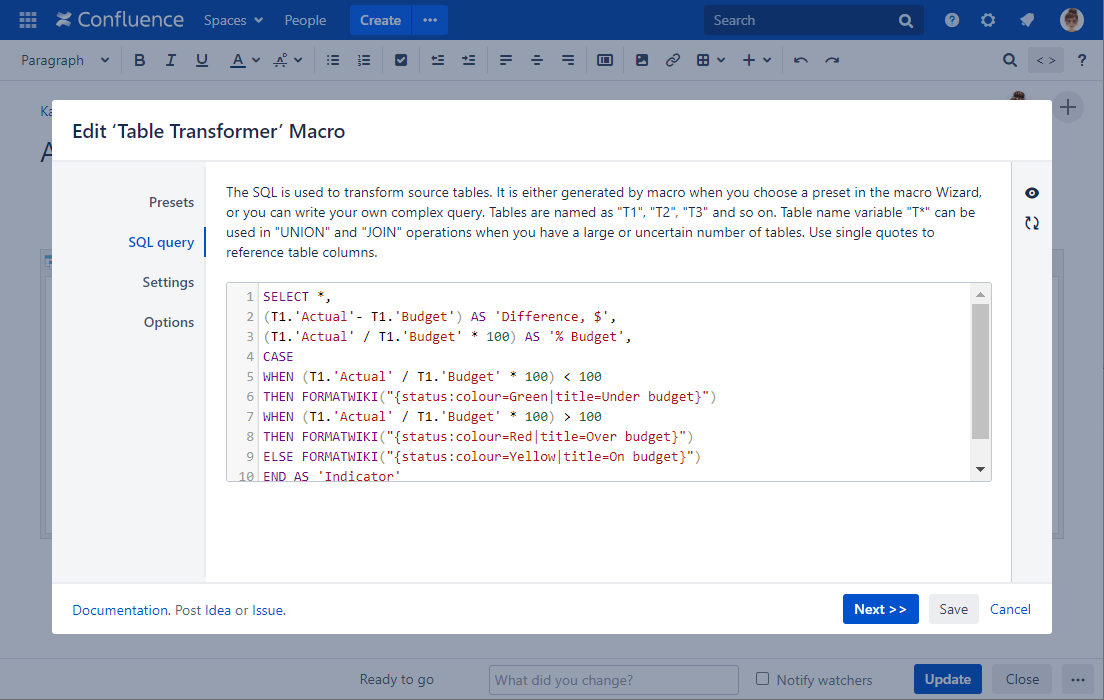Switch to the Presets tab
Viewport: 1104px width, 700px height.
pyautogui.click(x=171, y=202)
